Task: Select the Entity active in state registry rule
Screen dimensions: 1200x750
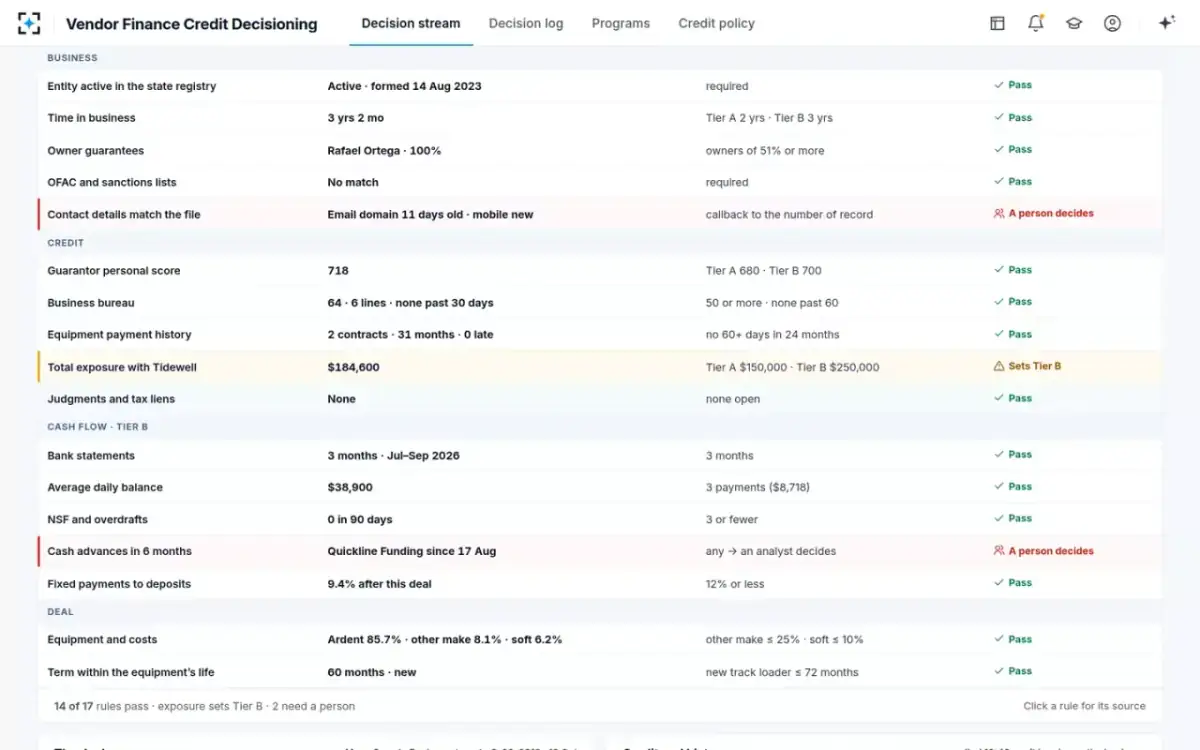Action: click(x=600, y=86)
